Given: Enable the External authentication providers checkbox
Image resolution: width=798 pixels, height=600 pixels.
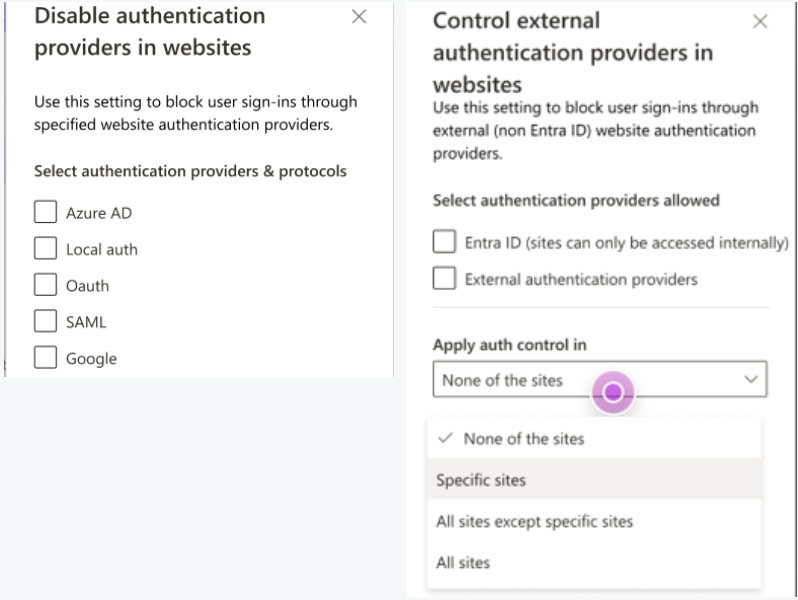Looking at the screenshot, I should 444,279.
